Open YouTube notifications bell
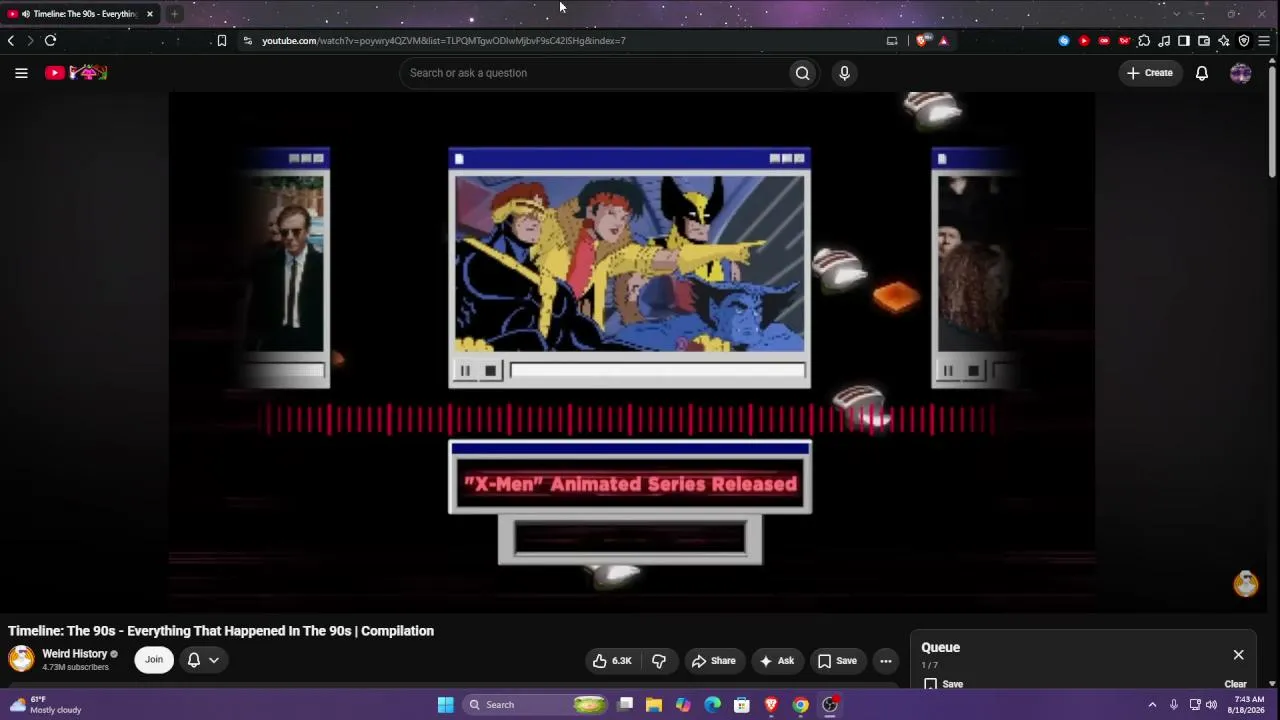The image size is (1280, 720). (x=1202, y=73)
